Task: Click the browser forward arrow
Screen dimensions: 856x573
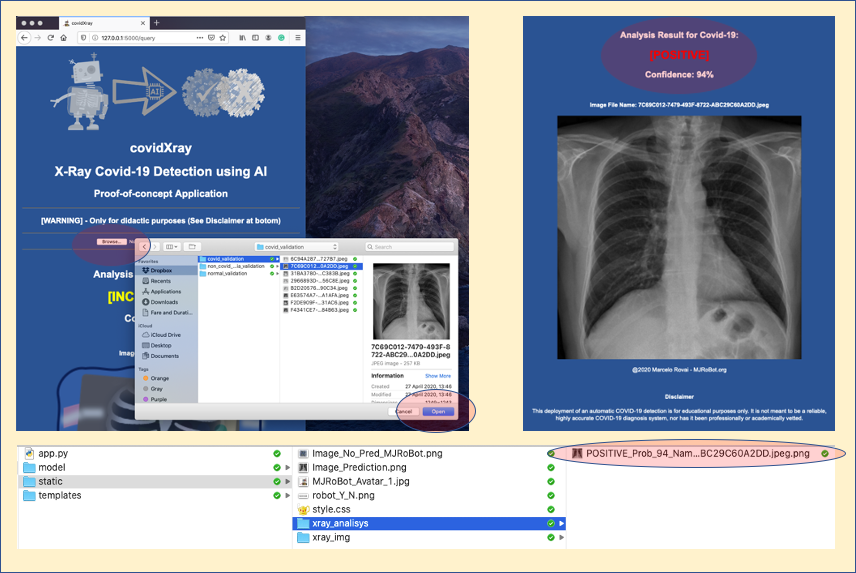Action: pyautogui.click(x=38, y=38)
